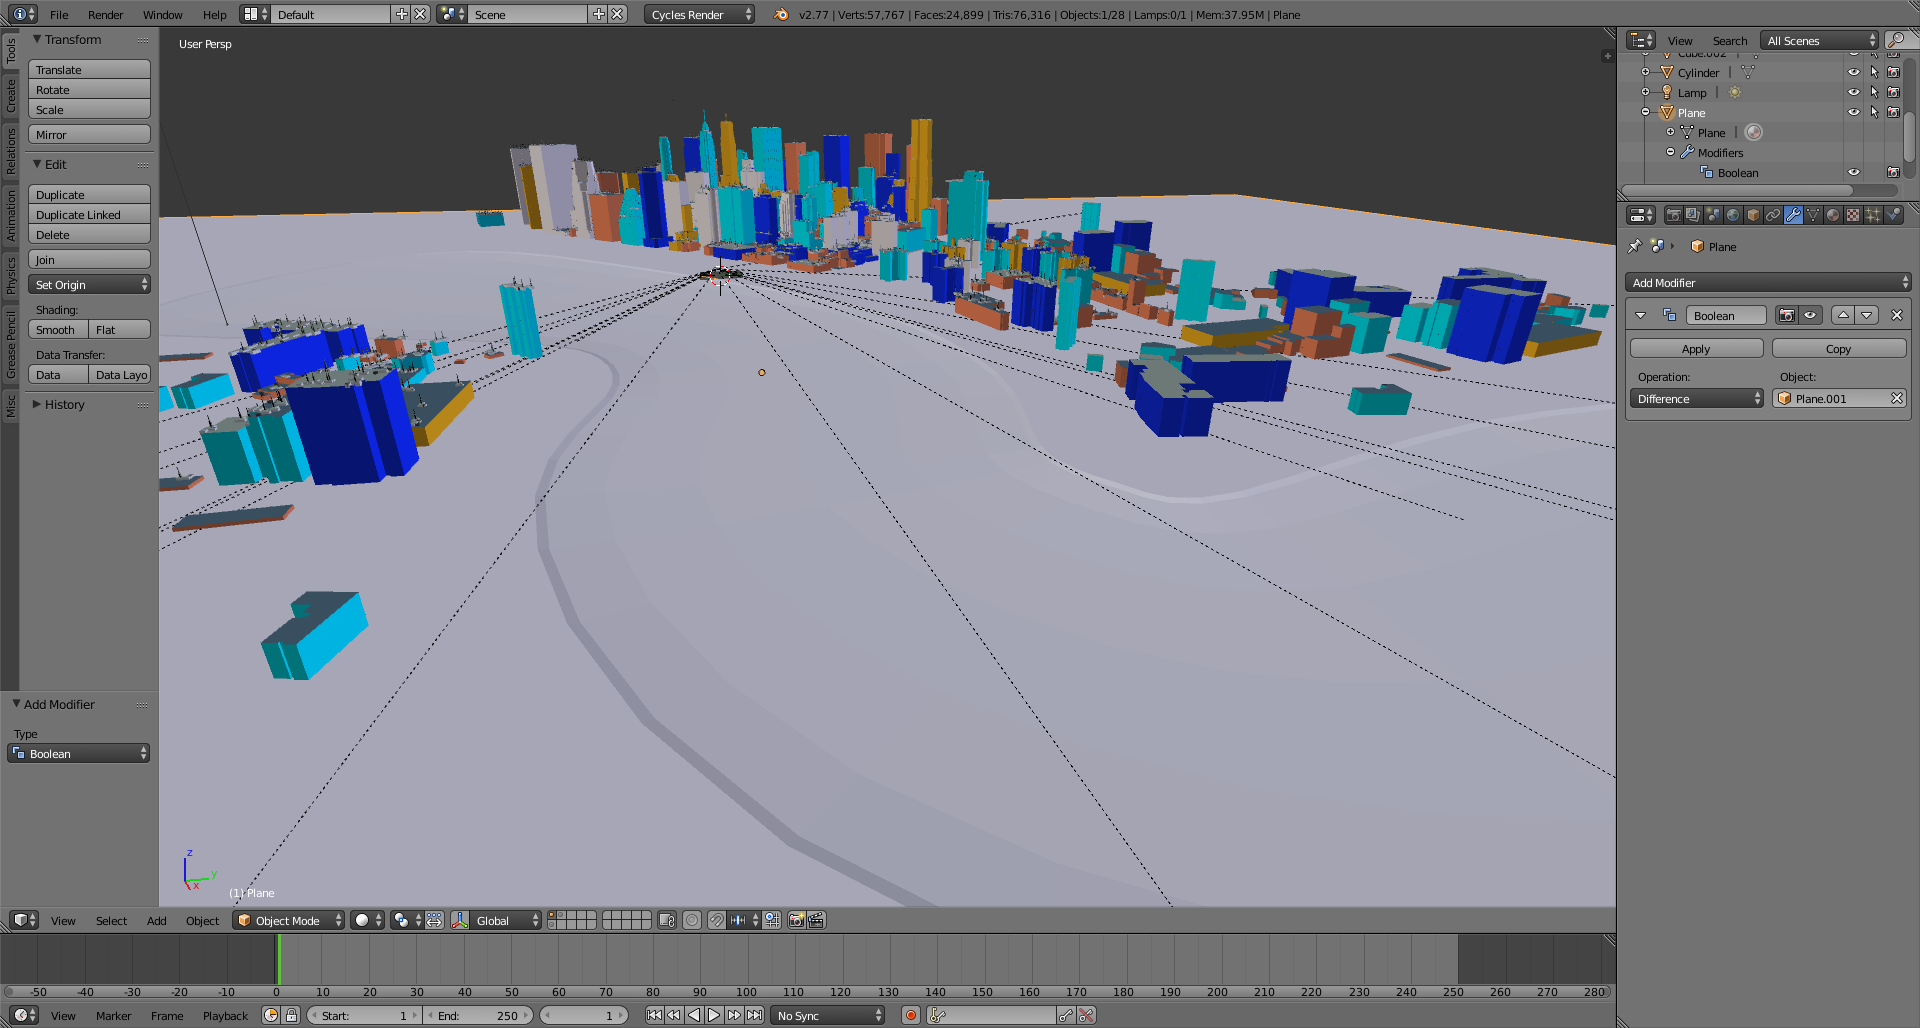Click the Apply modifier button
This screenshot has height=1028, width=1920.
pos(1696,348)
